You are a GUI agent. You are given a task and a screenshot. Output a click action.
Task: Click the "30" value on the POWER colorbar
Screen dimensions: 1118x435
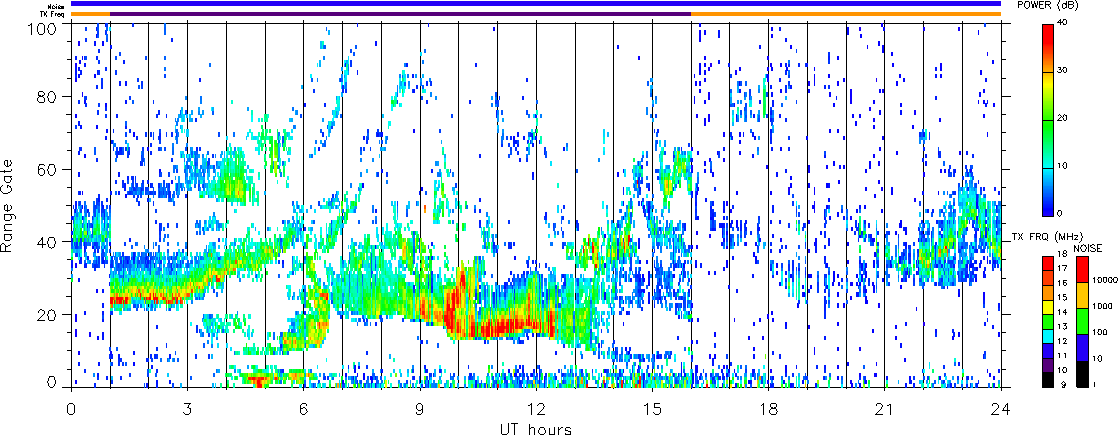(x=1063, y=71)
